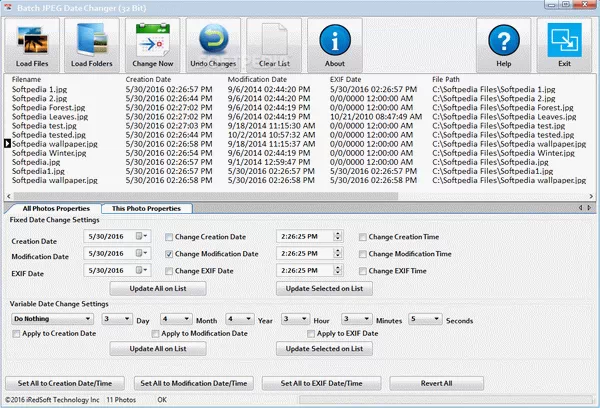This screenshot has height=408, width=600.
Task: Click the file list scroll-right arrow
Action: point(591,196)
